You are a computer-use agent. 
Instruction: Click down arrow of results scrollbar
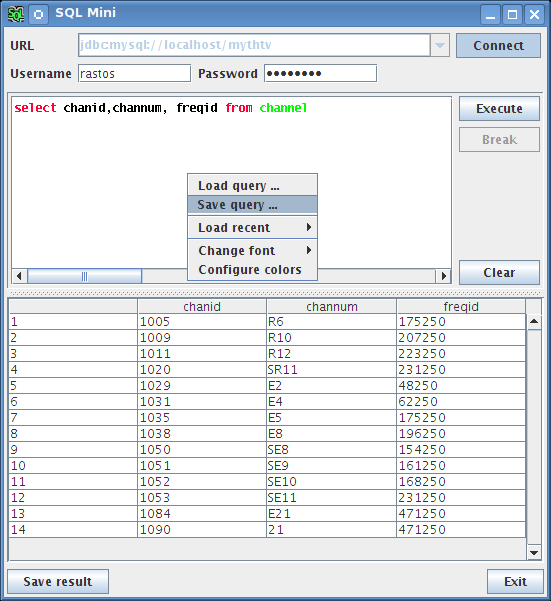click(534, 553)
